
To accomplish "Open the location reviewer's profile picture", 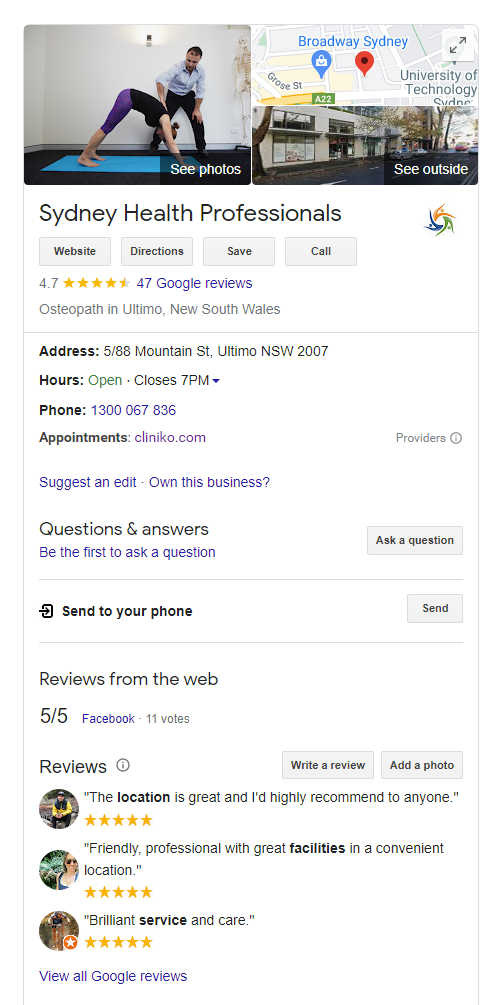I will pos(59,808).
